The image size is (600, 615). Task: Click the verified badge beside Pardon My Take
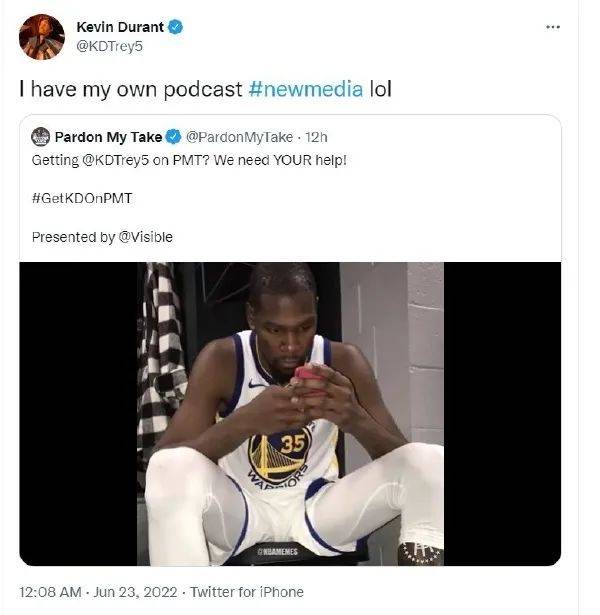[173, 137]
